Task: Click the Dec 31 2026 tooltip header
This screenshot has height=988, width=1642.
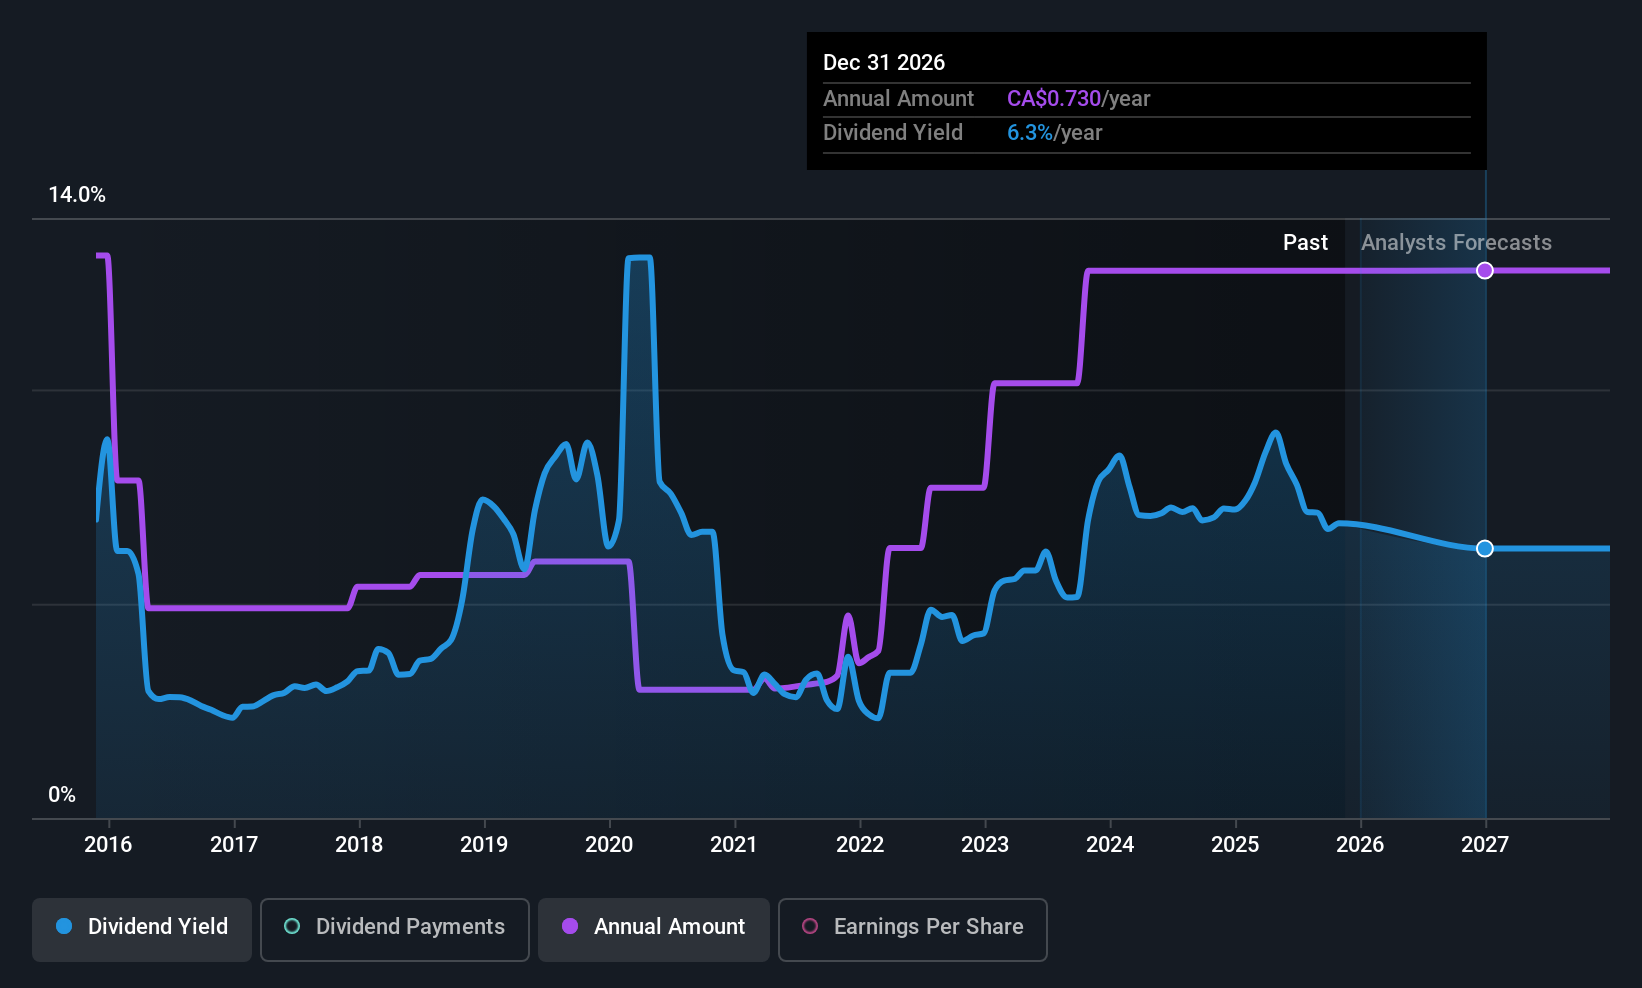Action: tap(884, 62)
